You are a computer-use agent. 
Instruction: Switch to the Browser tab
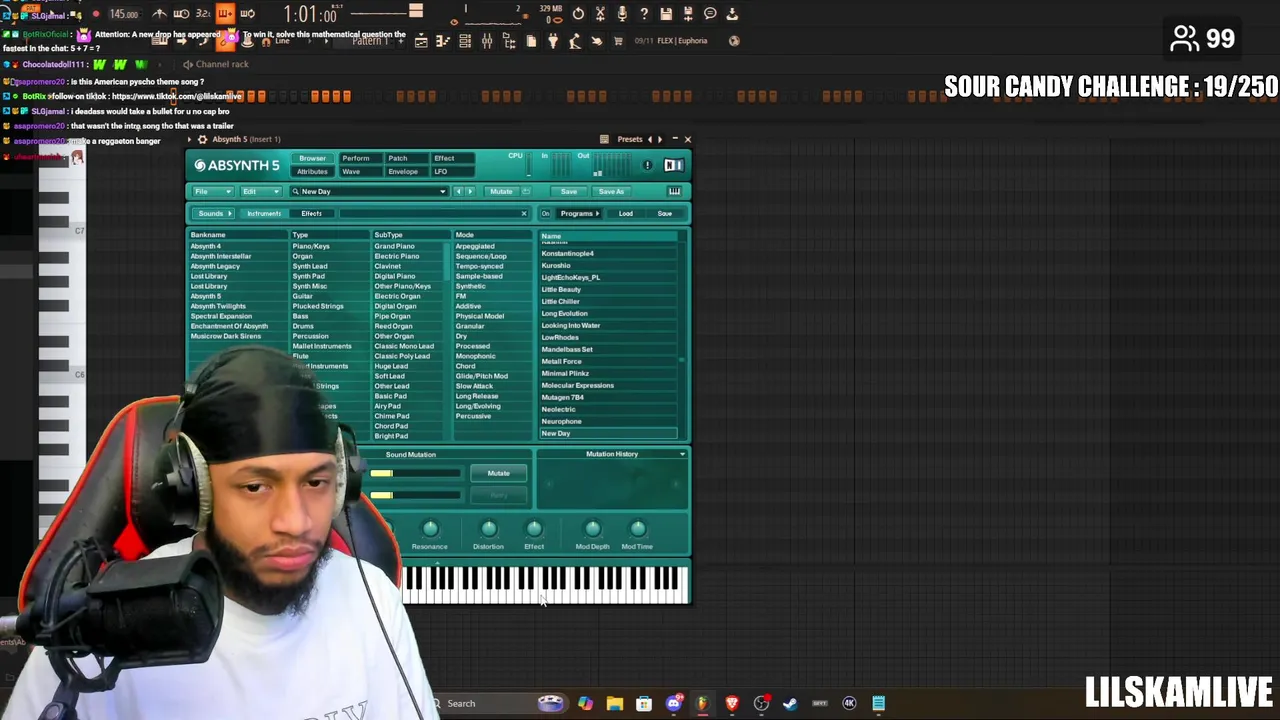click(x=312, y=158)
